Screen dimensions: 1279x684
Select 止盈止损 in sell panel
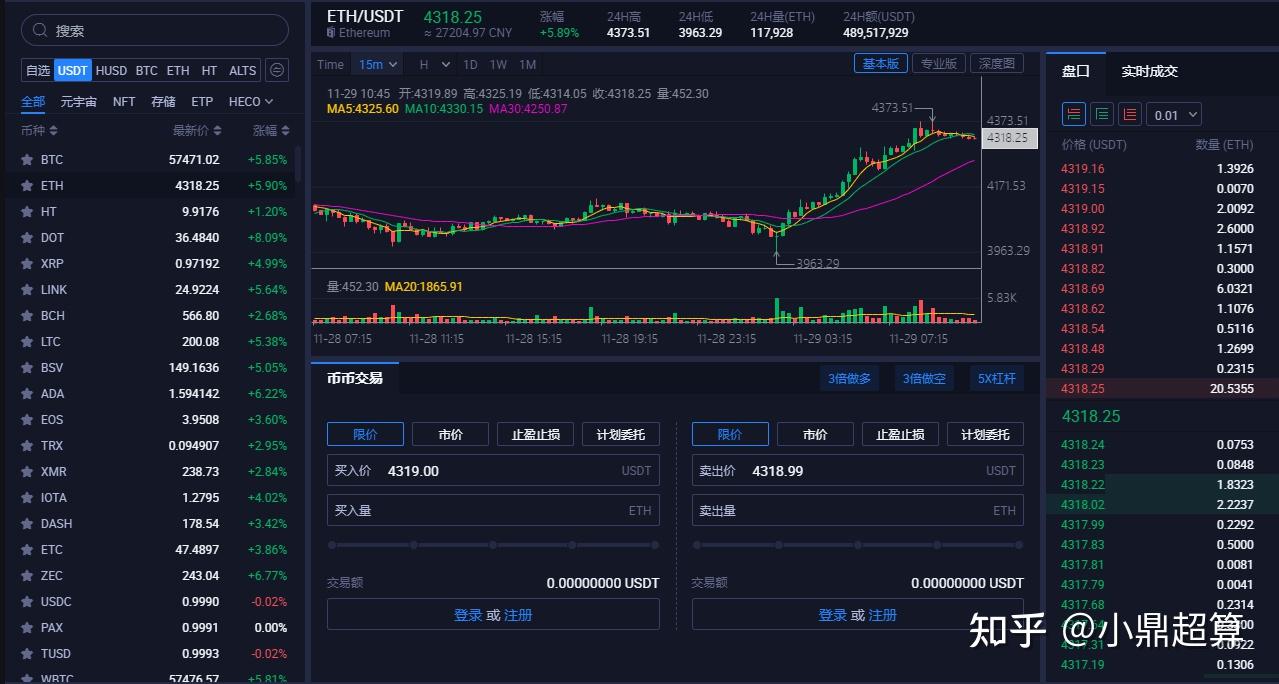tap(900, 434)
